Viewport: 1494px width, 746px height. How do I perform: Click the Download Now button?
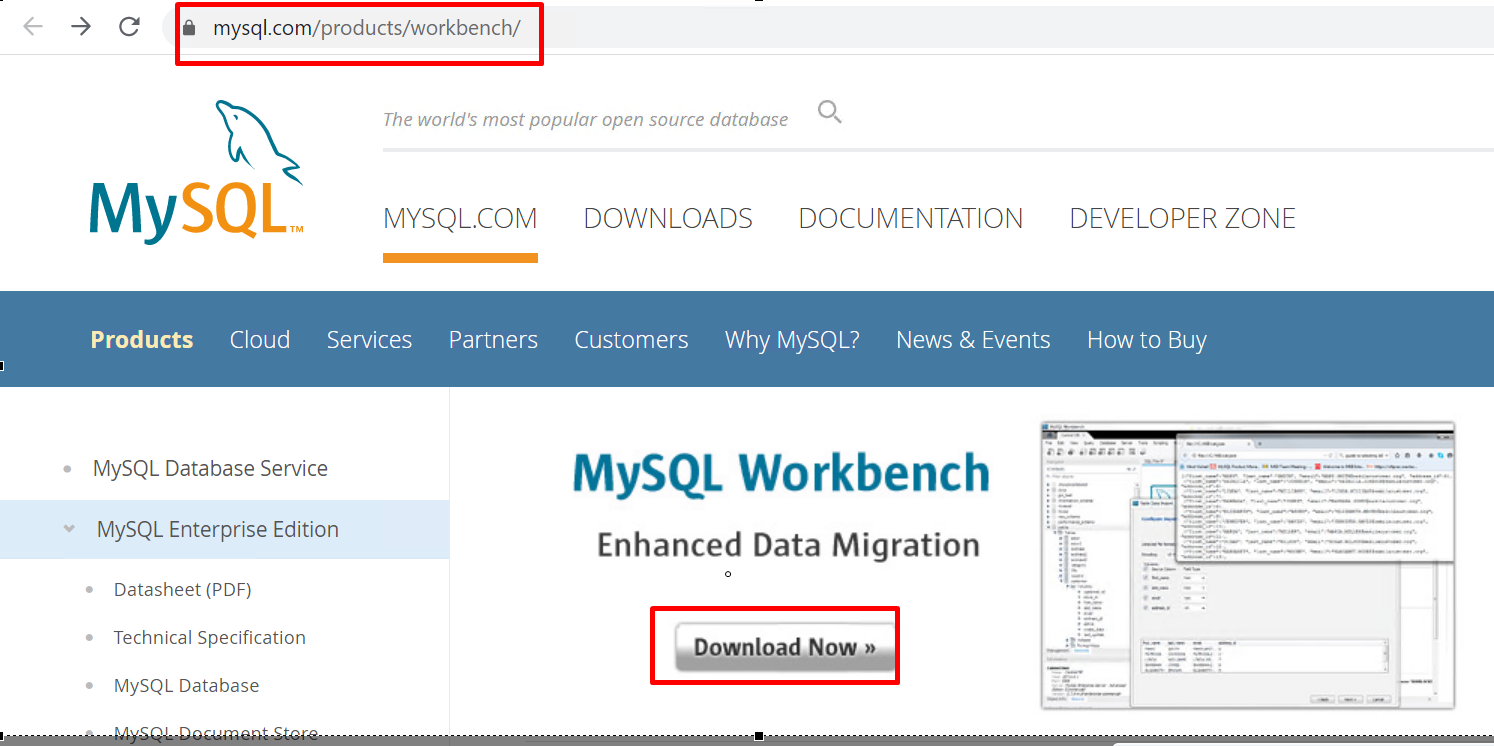pos(774,645)
